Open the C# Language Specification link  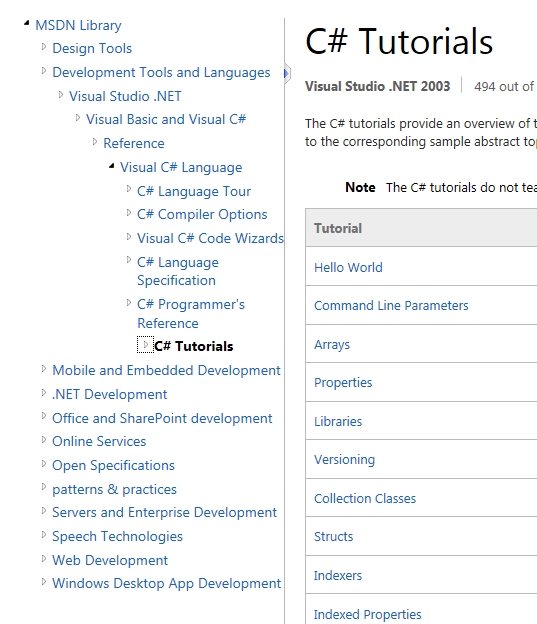click(178, 271)
